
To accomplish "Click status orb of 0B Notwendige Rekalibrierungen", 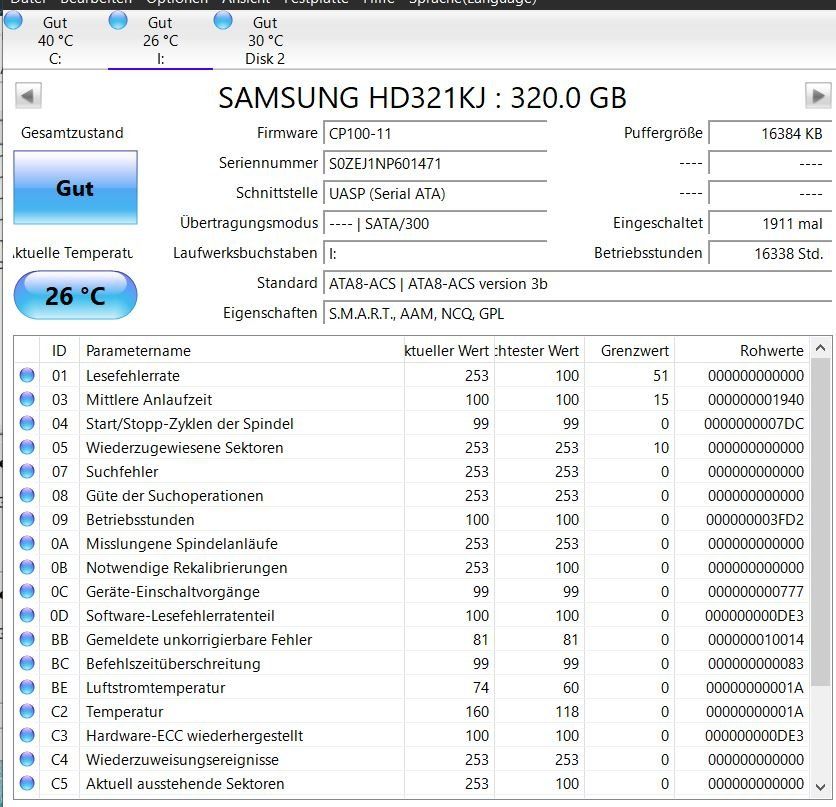I will click(27, 567).
